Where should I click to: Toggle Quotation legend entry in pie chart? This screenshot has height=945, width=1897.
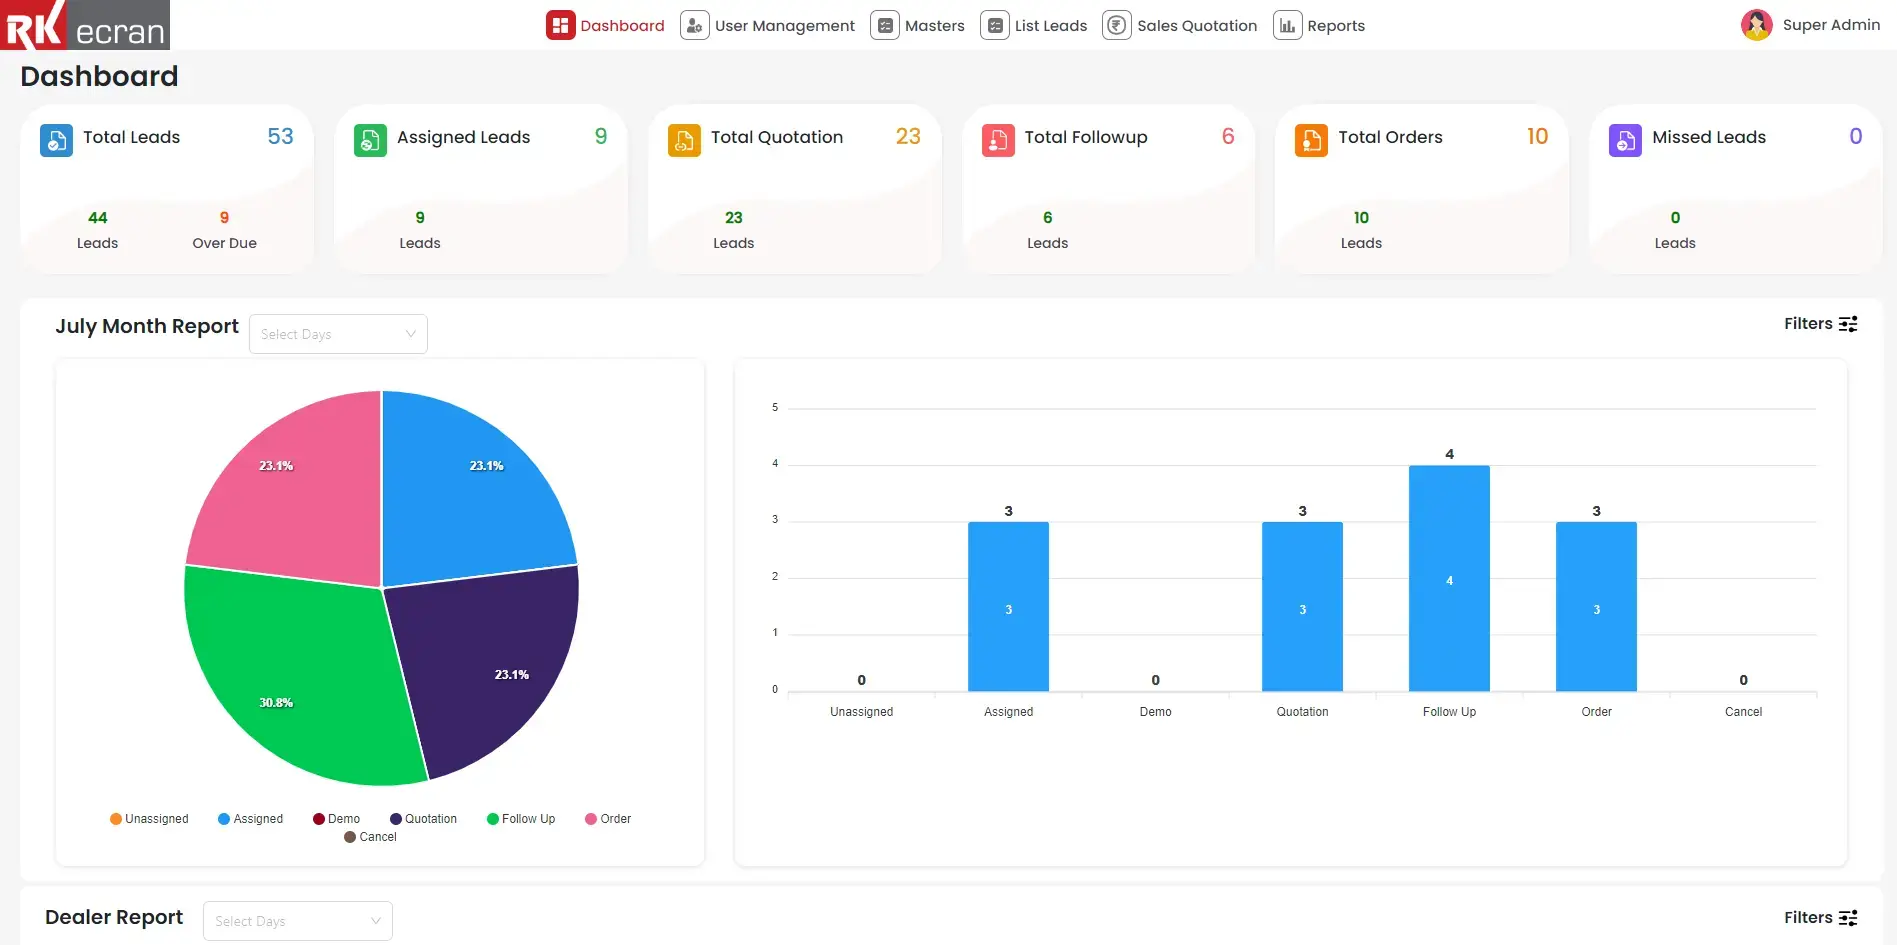[x=423, y=819]
